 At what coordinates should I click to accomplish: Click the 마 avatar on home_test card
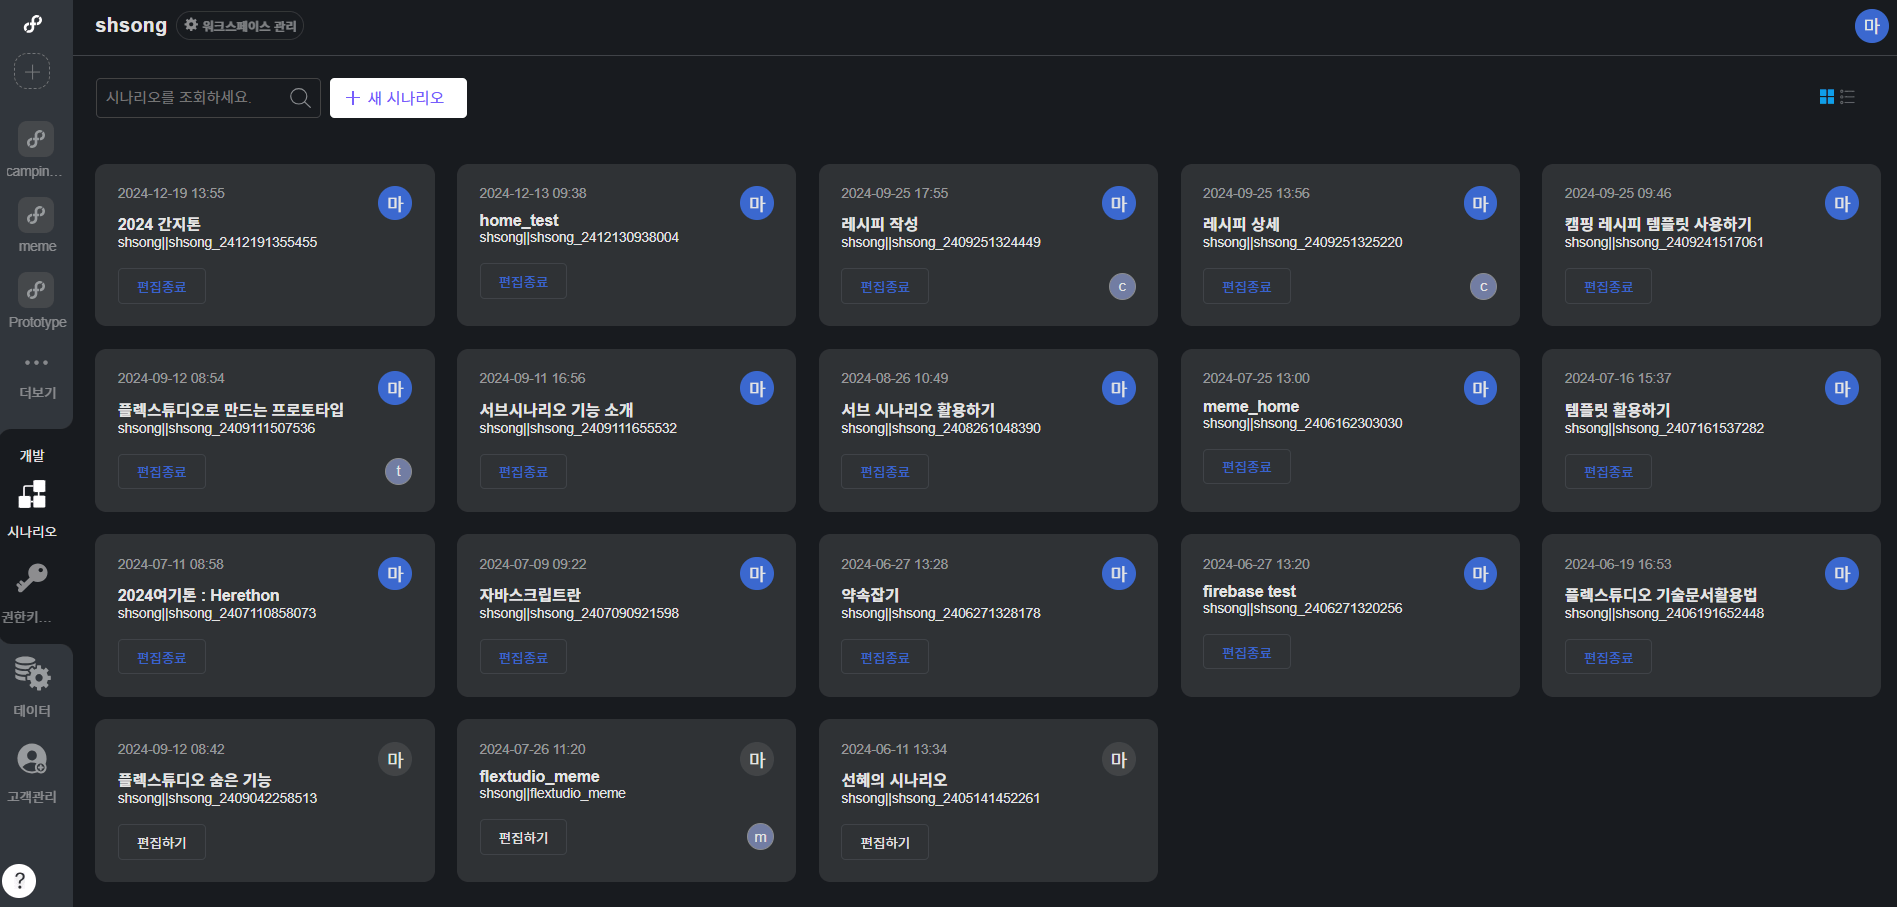[757, 204]
